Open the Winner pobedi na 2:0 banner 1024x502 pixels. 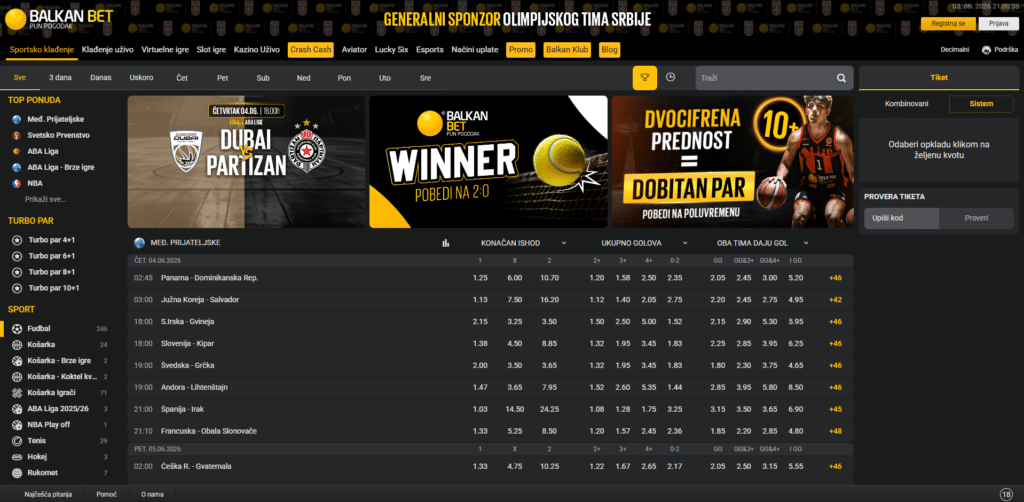coord(488,162)
